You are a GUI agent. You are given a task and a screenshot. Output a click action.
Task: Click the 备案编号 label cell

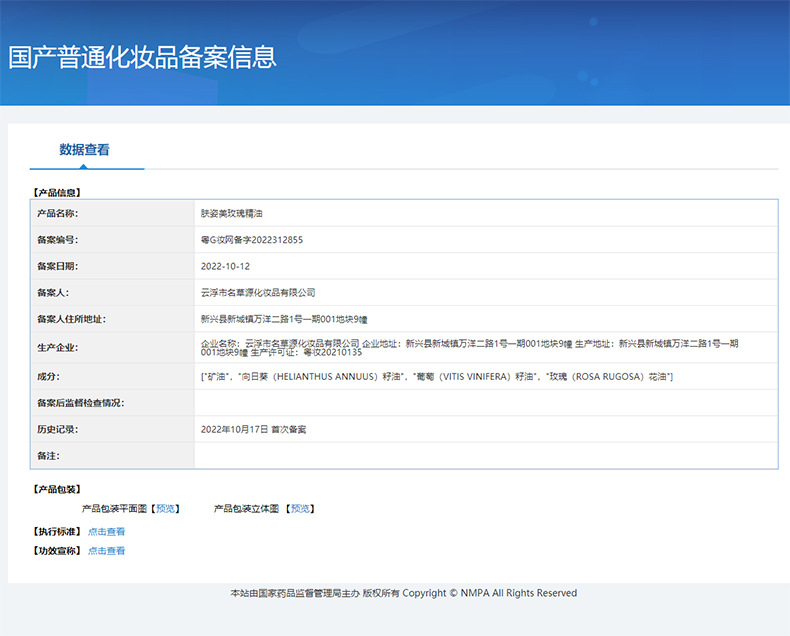(x=113, y=240)
